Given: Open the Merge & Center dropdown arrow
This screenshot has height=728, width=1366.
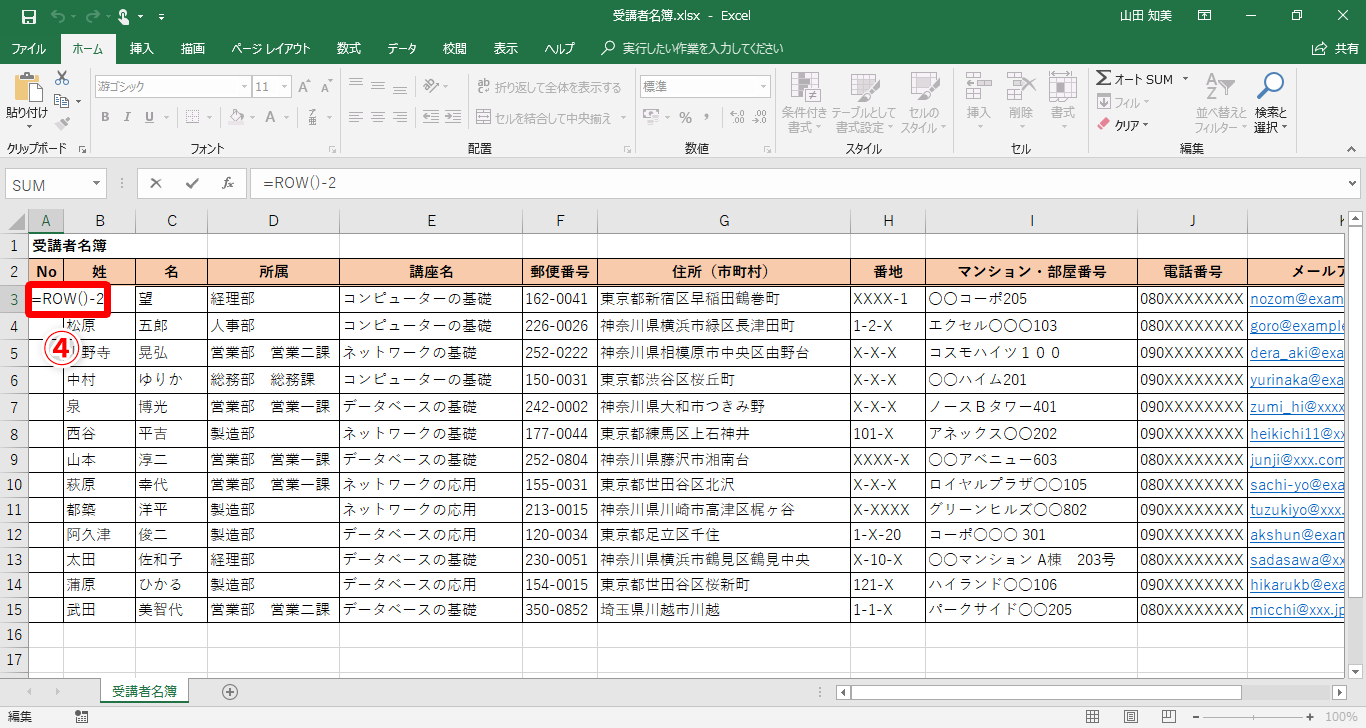Looking at the screenshot, I should pyautogui.click(x=623, y=118).
